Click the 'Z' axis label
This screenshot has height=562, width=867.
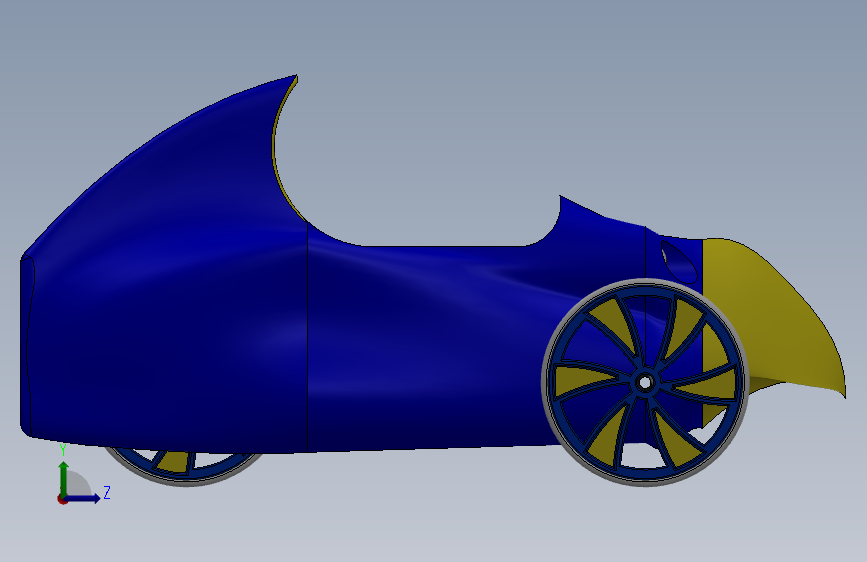(x=107, y=492)
